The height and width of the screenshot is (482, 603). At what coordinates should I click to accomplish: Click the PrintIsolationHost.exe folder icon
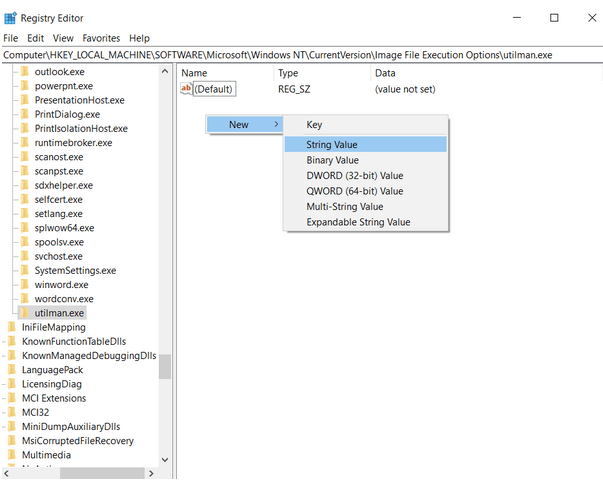pyautogui.click(x=25, y=128)
